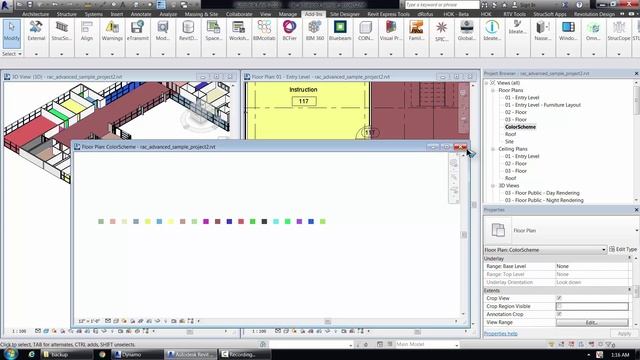
Task: Open the Collaborate ribbon tab
Action: click(x=239, y=14)
